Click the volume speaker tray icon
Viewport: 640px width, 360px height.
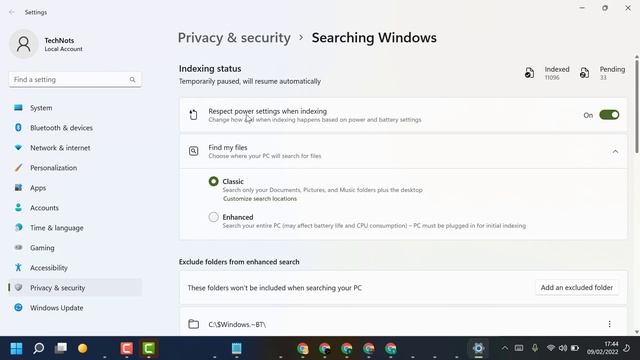coord(563,348)
